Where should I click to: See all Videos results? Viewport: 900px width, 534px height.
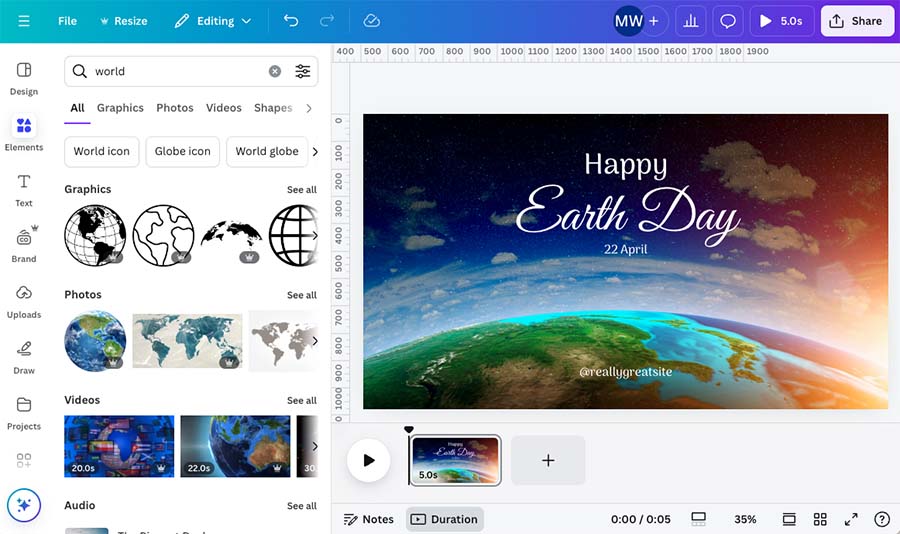(x=302, y=401)
